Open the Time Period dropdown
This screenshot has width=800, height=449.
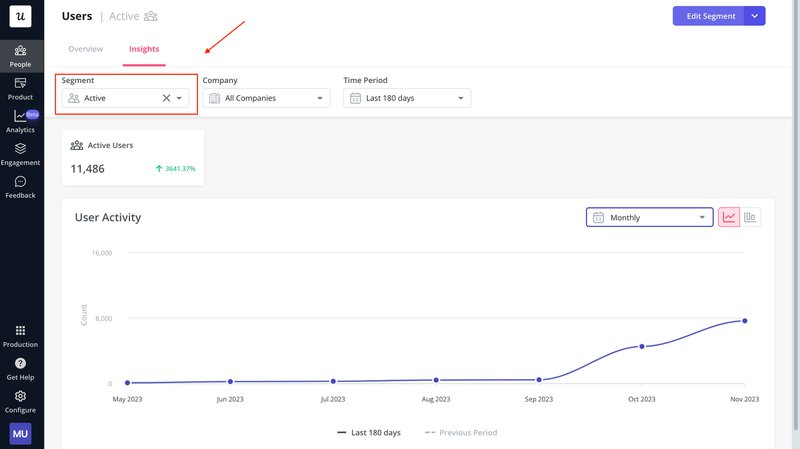[x=407, y=98]
